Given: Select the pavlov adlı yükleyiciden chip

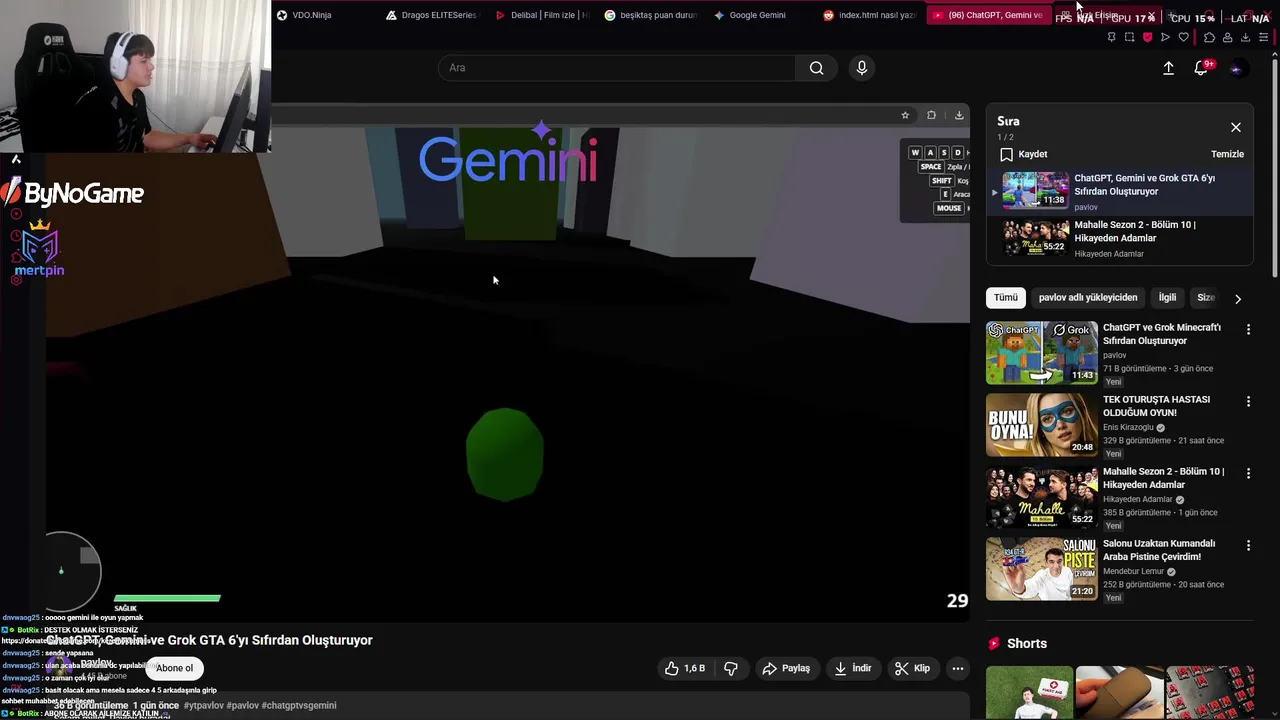Looking at the screenshot, I should [1088, 297].
